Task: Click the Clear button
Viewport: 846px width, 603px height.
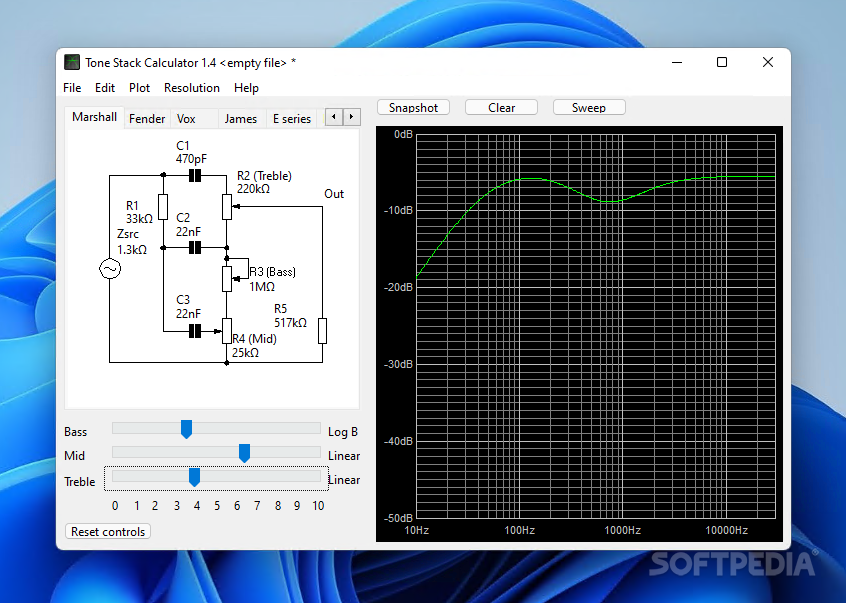Action: coord(501,107)
